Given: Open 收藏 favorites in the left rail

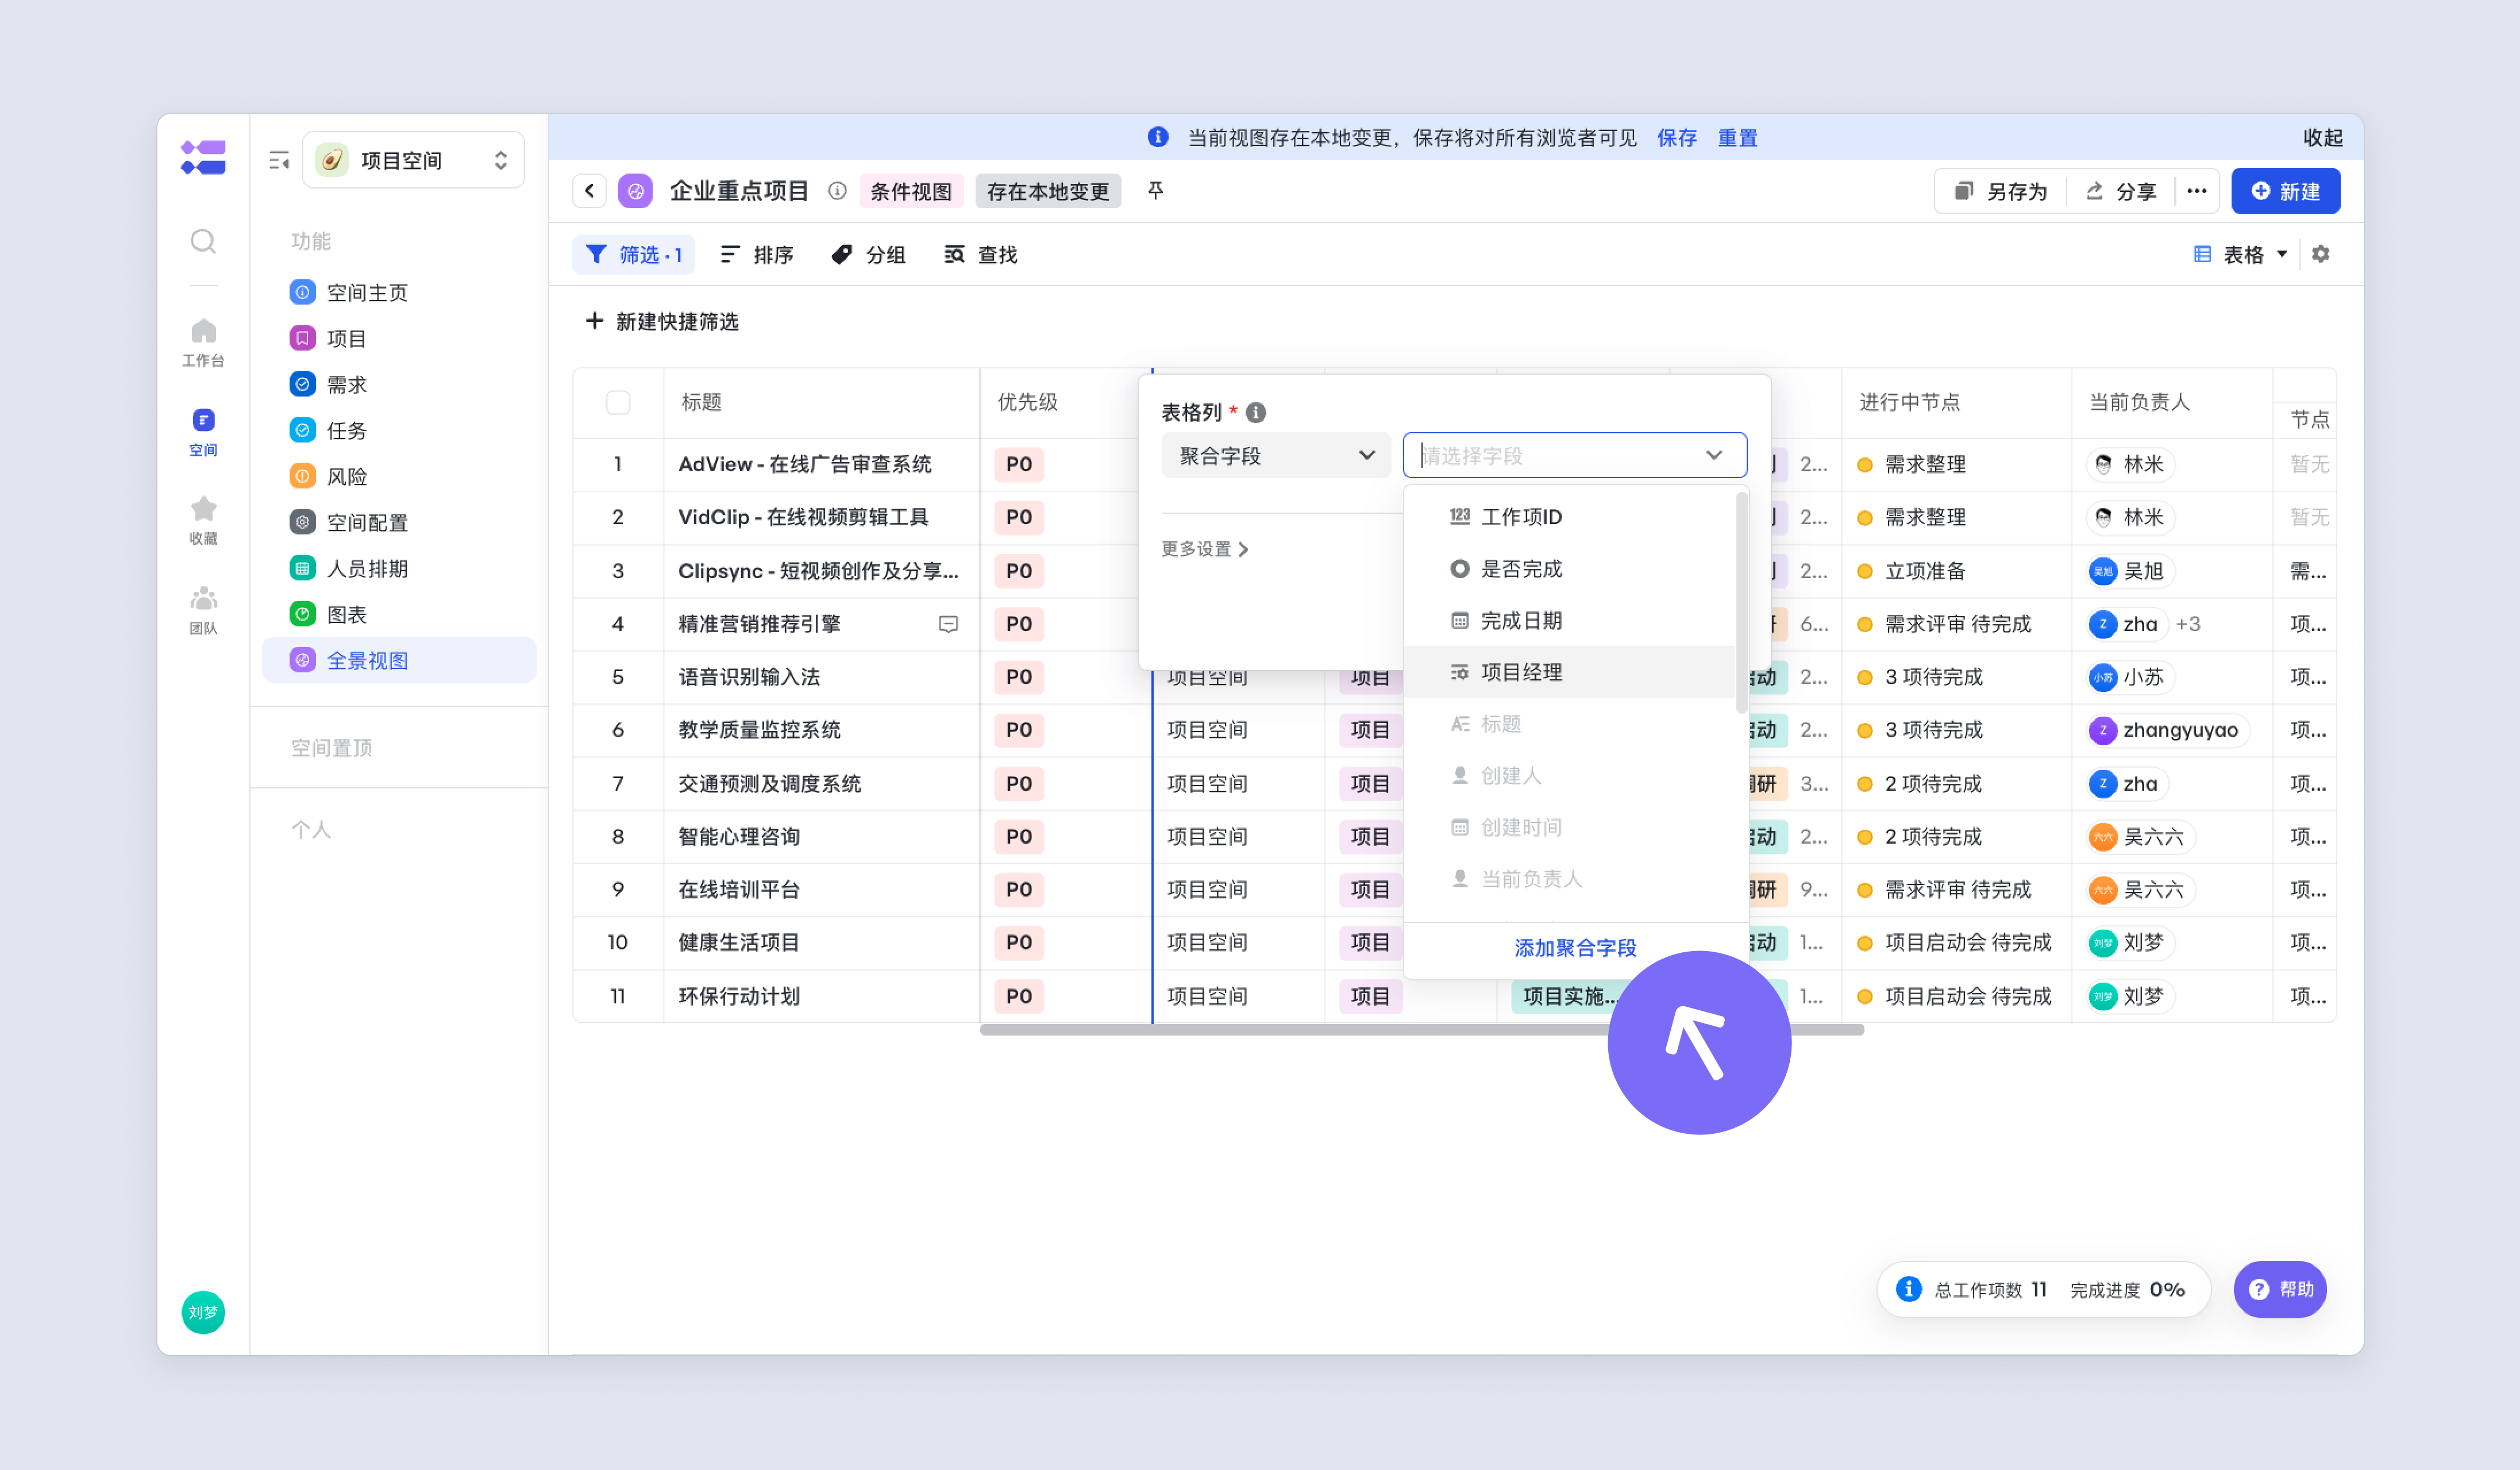Looking at the screenshot, I should (x=203, y=520).
